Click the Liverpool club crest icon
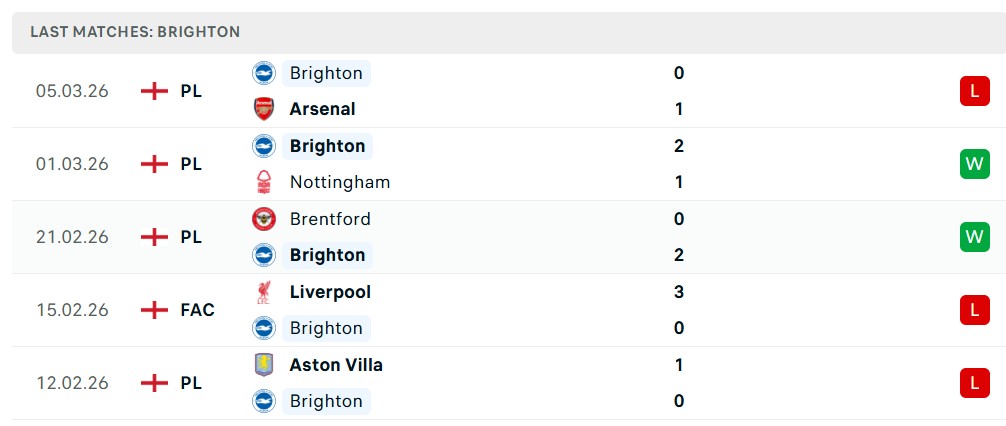 (x=263, y=292)
